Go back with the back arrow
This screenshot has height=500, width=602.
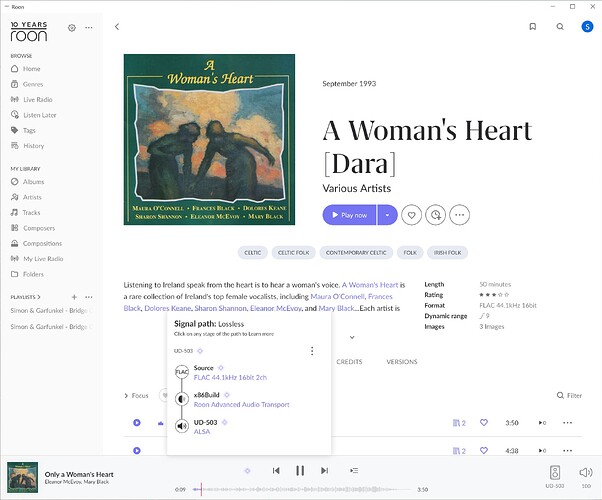(117, 26)
